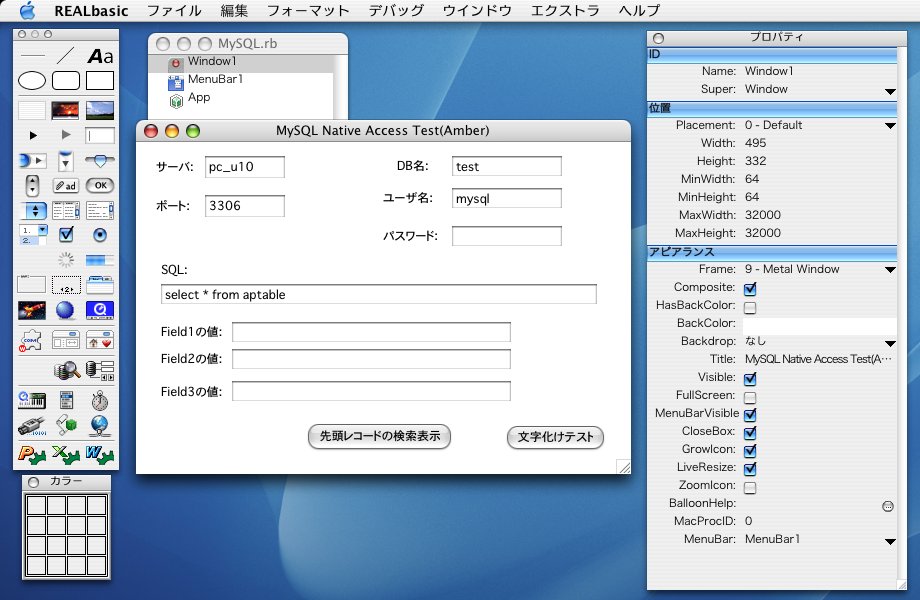Viewport: 920px width, 600px height.
Task: Pick the paperclip 'ad' bevel button control
Action: point(66,185)
